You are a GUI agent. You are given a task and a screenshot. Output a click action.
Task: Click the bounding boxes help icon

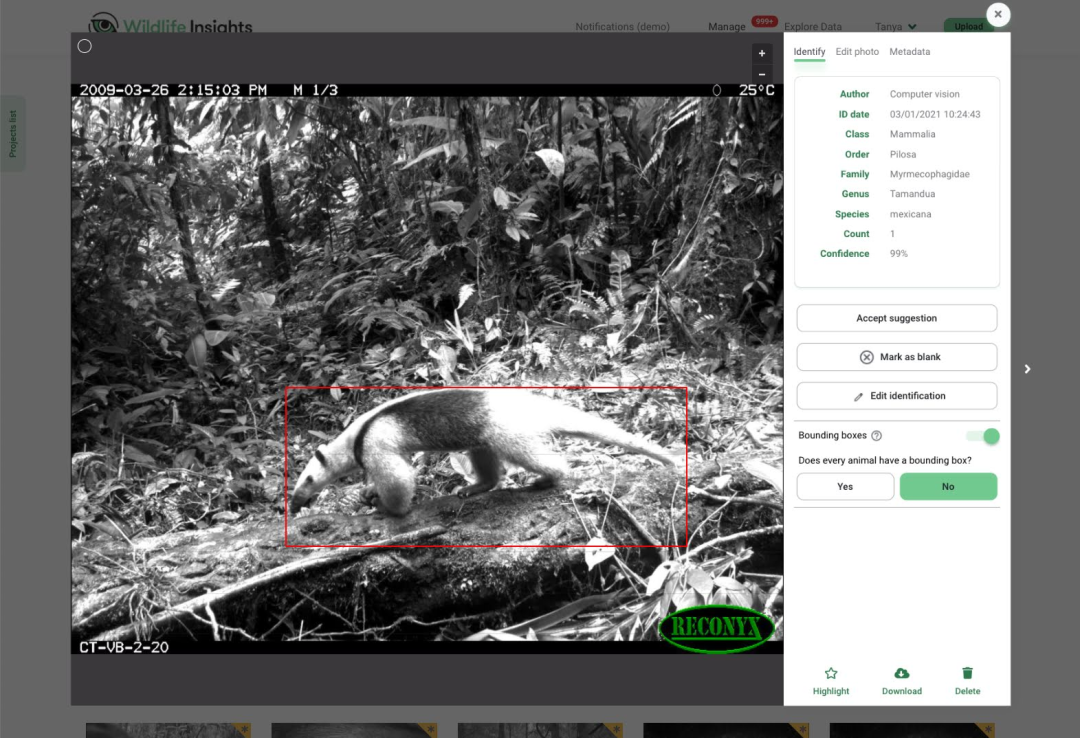877,435
